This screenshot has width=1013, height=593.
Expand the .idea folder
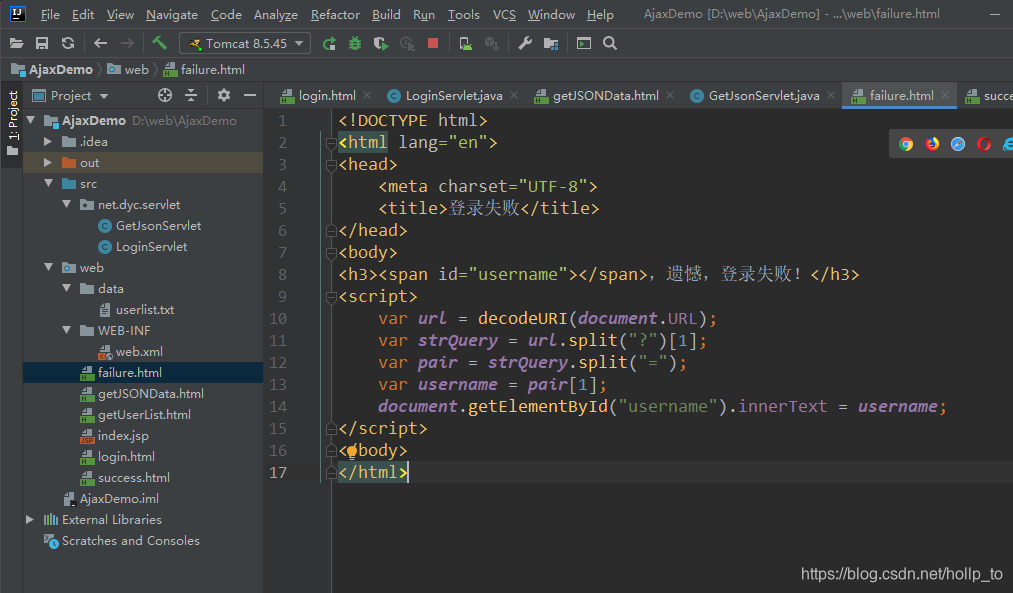pyautogui.click(x=48, y=141)
